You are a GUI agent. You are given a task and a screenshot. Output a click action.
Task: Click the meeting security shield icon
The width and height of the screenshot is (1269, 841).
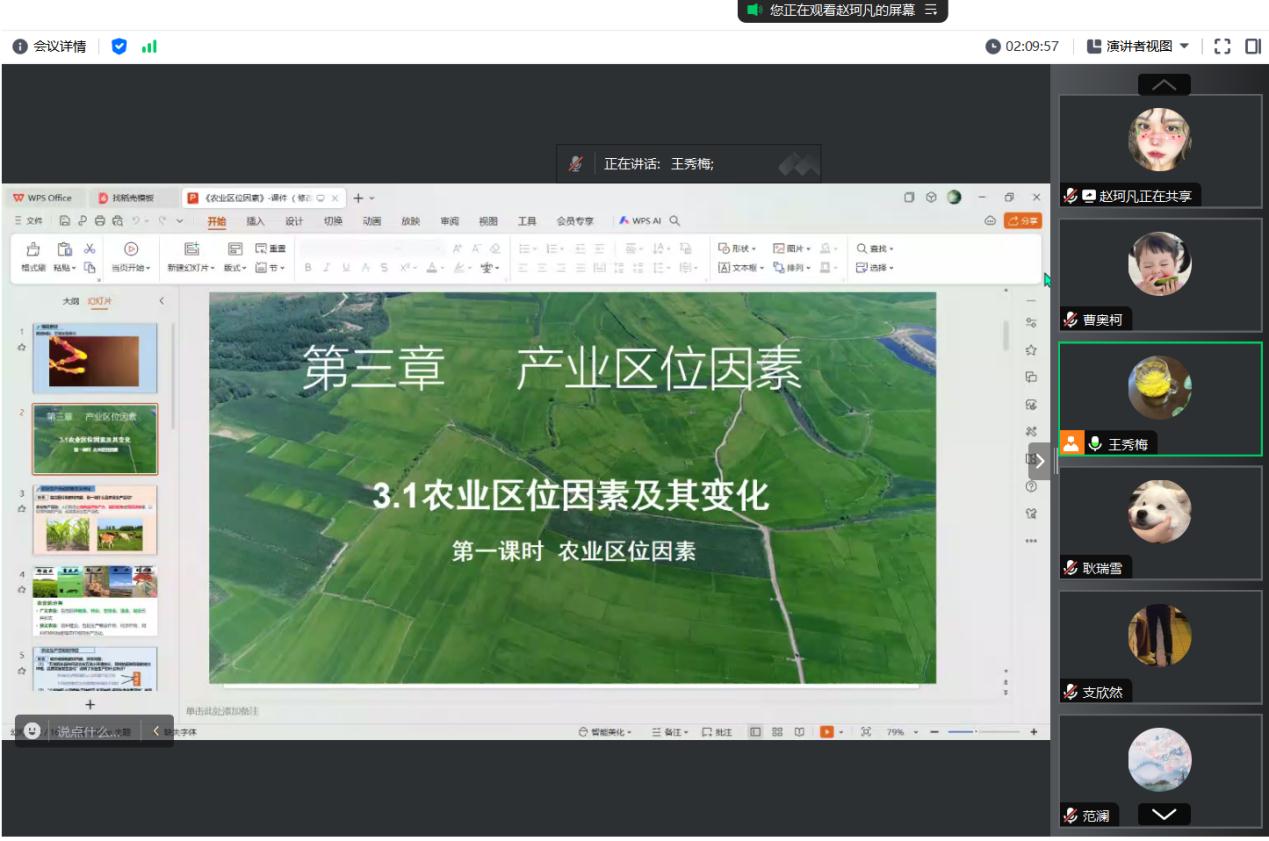pyautogui.click(x=120, y=46)
